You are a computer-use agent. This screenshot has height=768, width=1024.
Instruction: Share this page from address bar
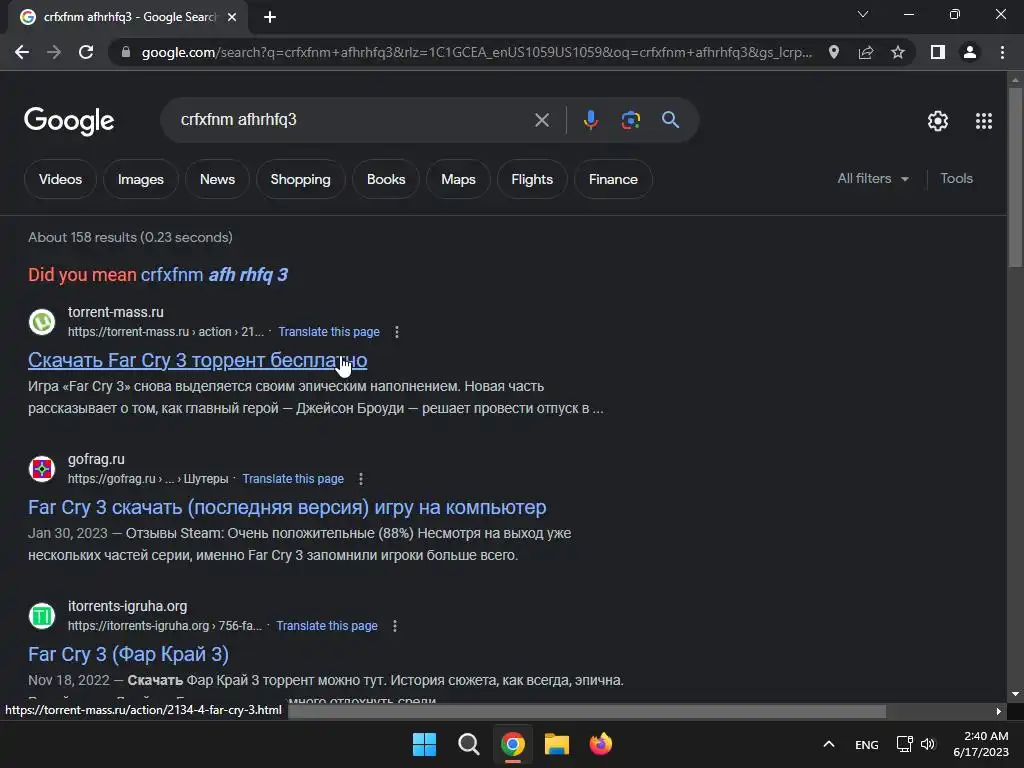[x=866, y=52]
